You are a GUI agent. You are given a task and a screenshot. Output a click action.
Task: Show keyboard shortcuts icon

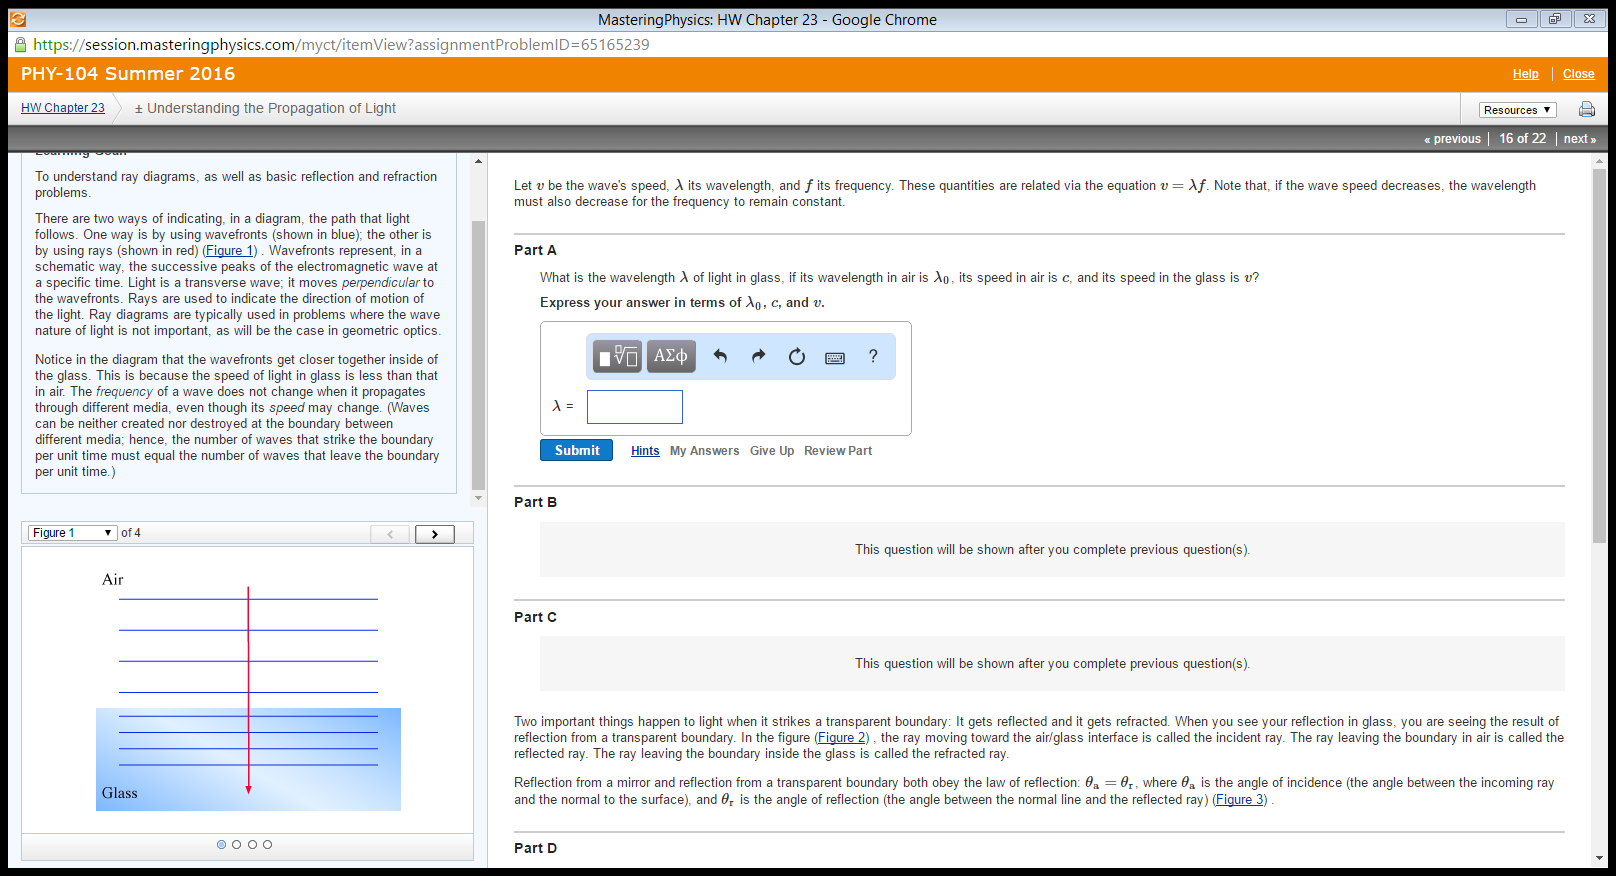tap(835, 357)
